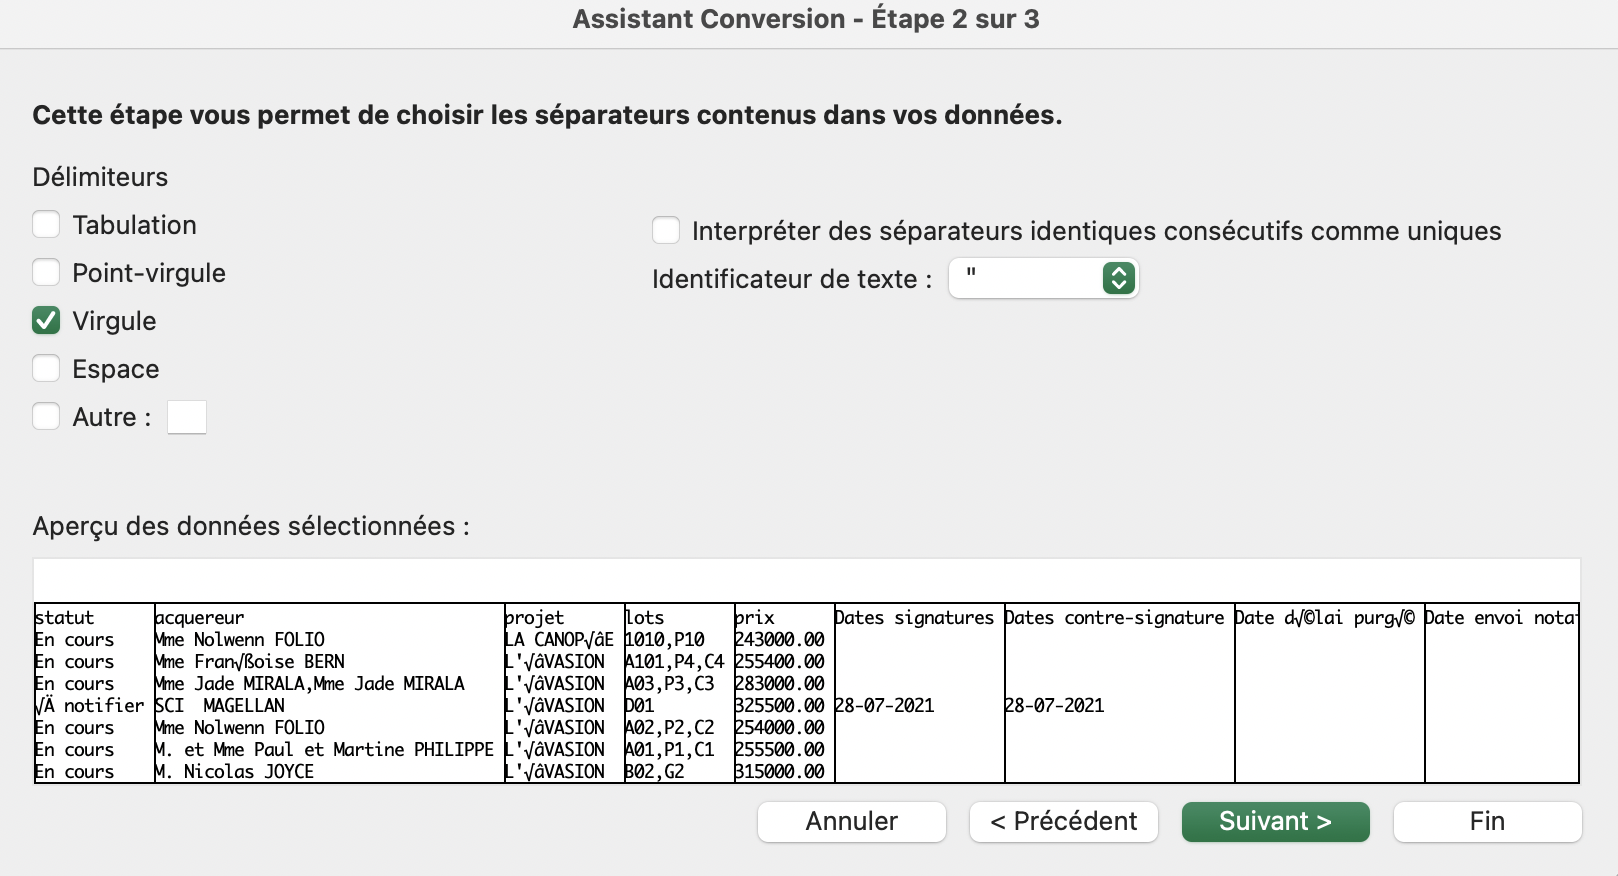
Task: Click the green dropdown arrow stepper icon
Action: tap(1118, 278)
